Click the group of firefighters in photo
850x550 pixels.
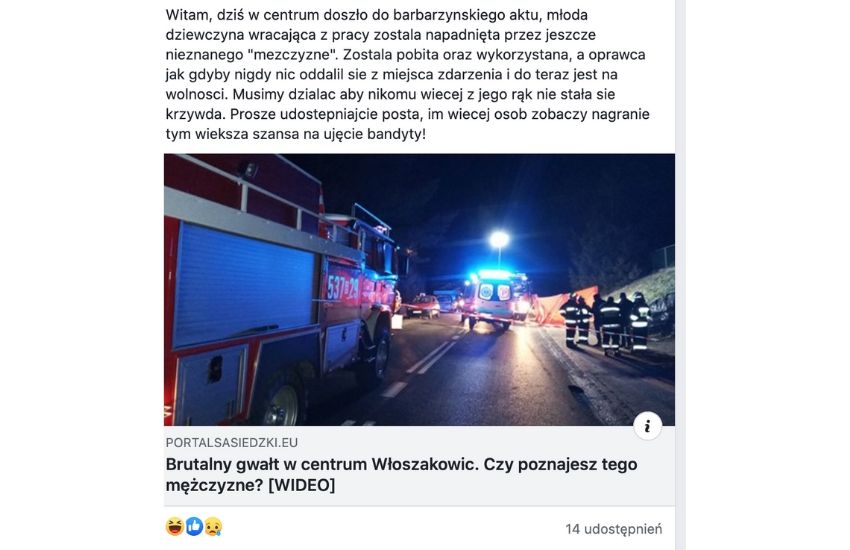coord(604,323)
